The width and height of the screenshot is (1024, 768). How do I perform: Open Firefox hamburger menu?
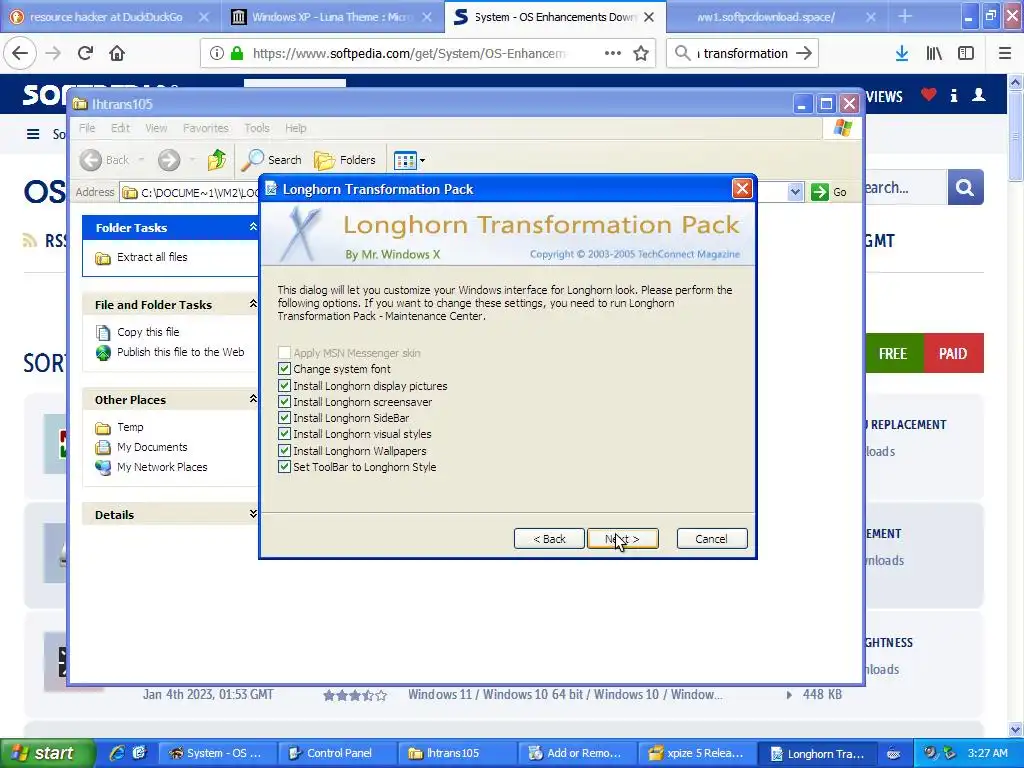1005,53
